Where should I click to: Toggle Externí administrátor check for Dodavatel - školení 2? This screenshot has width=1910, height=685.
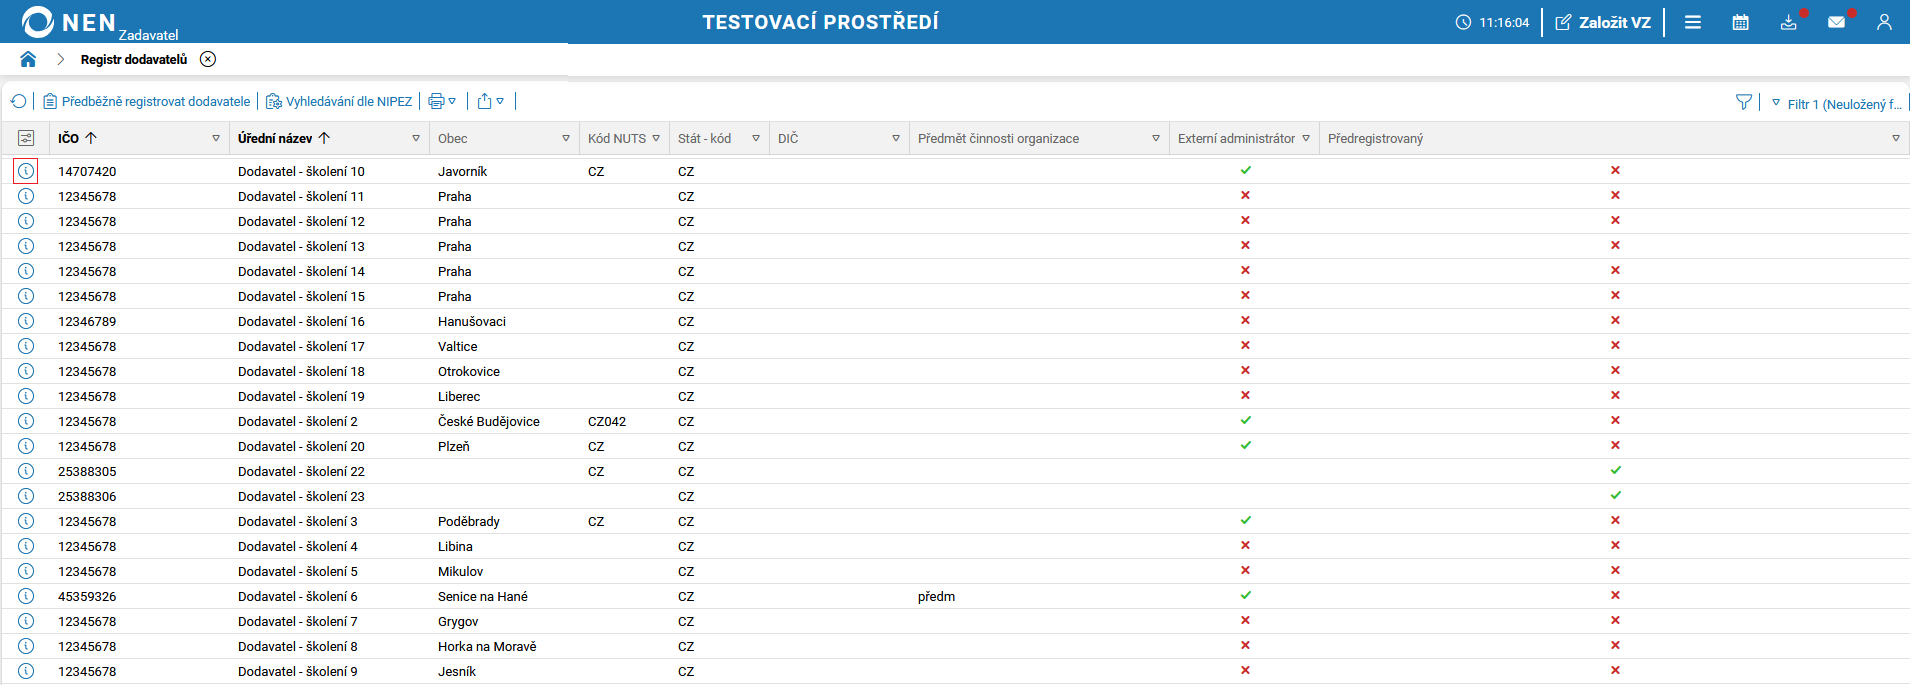coord(1245,420)
